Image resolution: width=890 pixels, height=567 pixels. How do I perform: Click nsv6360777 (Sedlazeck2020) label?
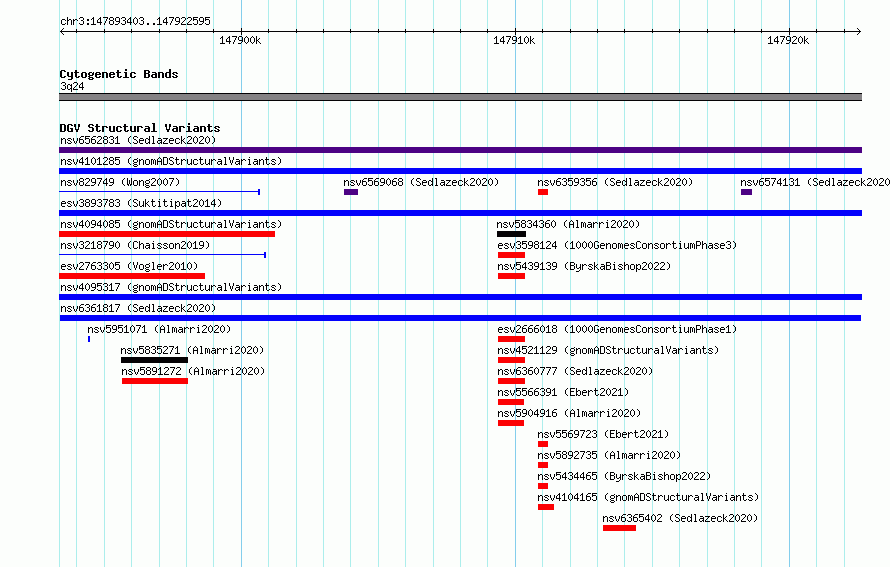(x=575, y=371)
